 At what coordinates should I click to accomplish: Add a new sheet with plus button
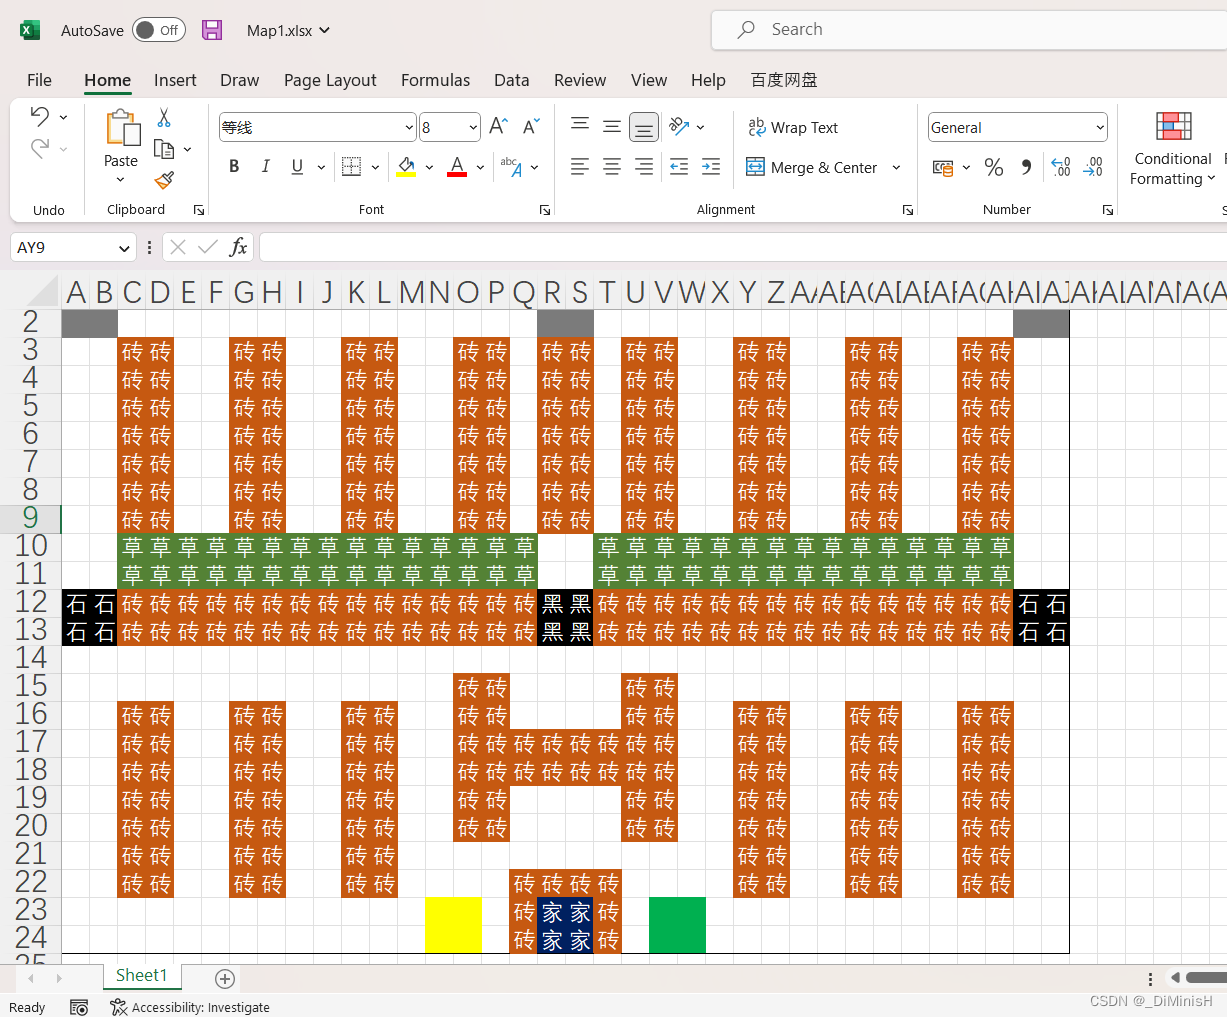(x=225, y=979)
